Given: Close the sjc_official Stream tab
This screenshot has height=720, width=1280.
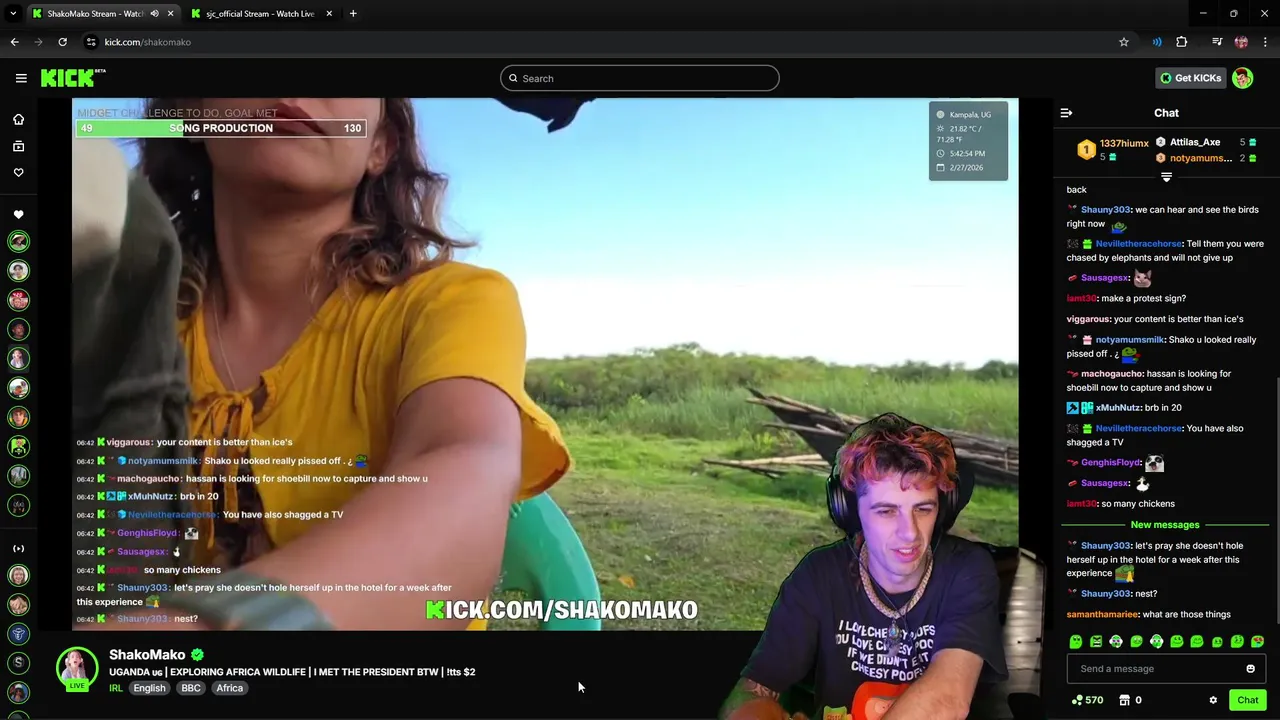Looking at the screenshot, I should [329, 14].
